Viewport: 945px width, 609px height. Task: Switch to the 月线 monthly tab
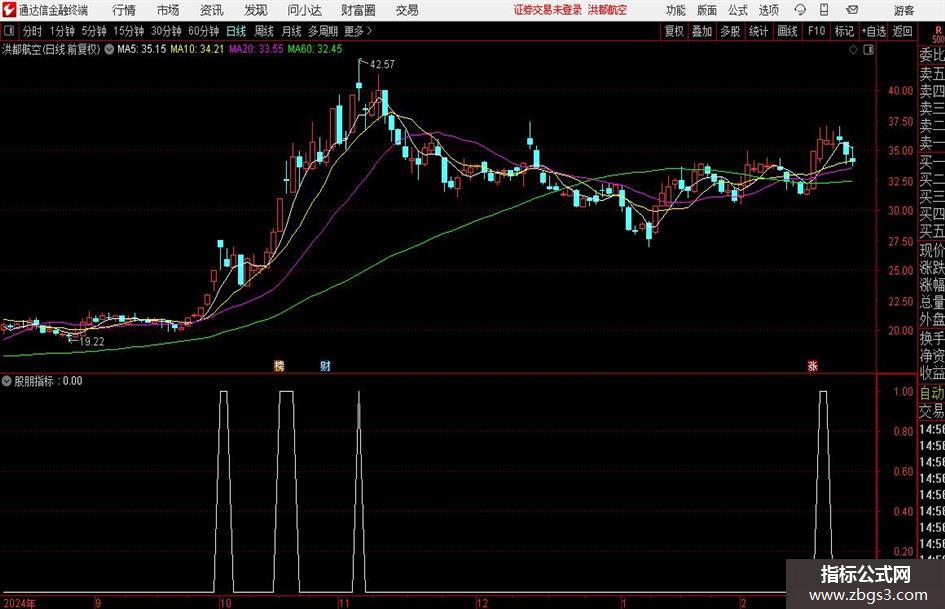[292, 31]
